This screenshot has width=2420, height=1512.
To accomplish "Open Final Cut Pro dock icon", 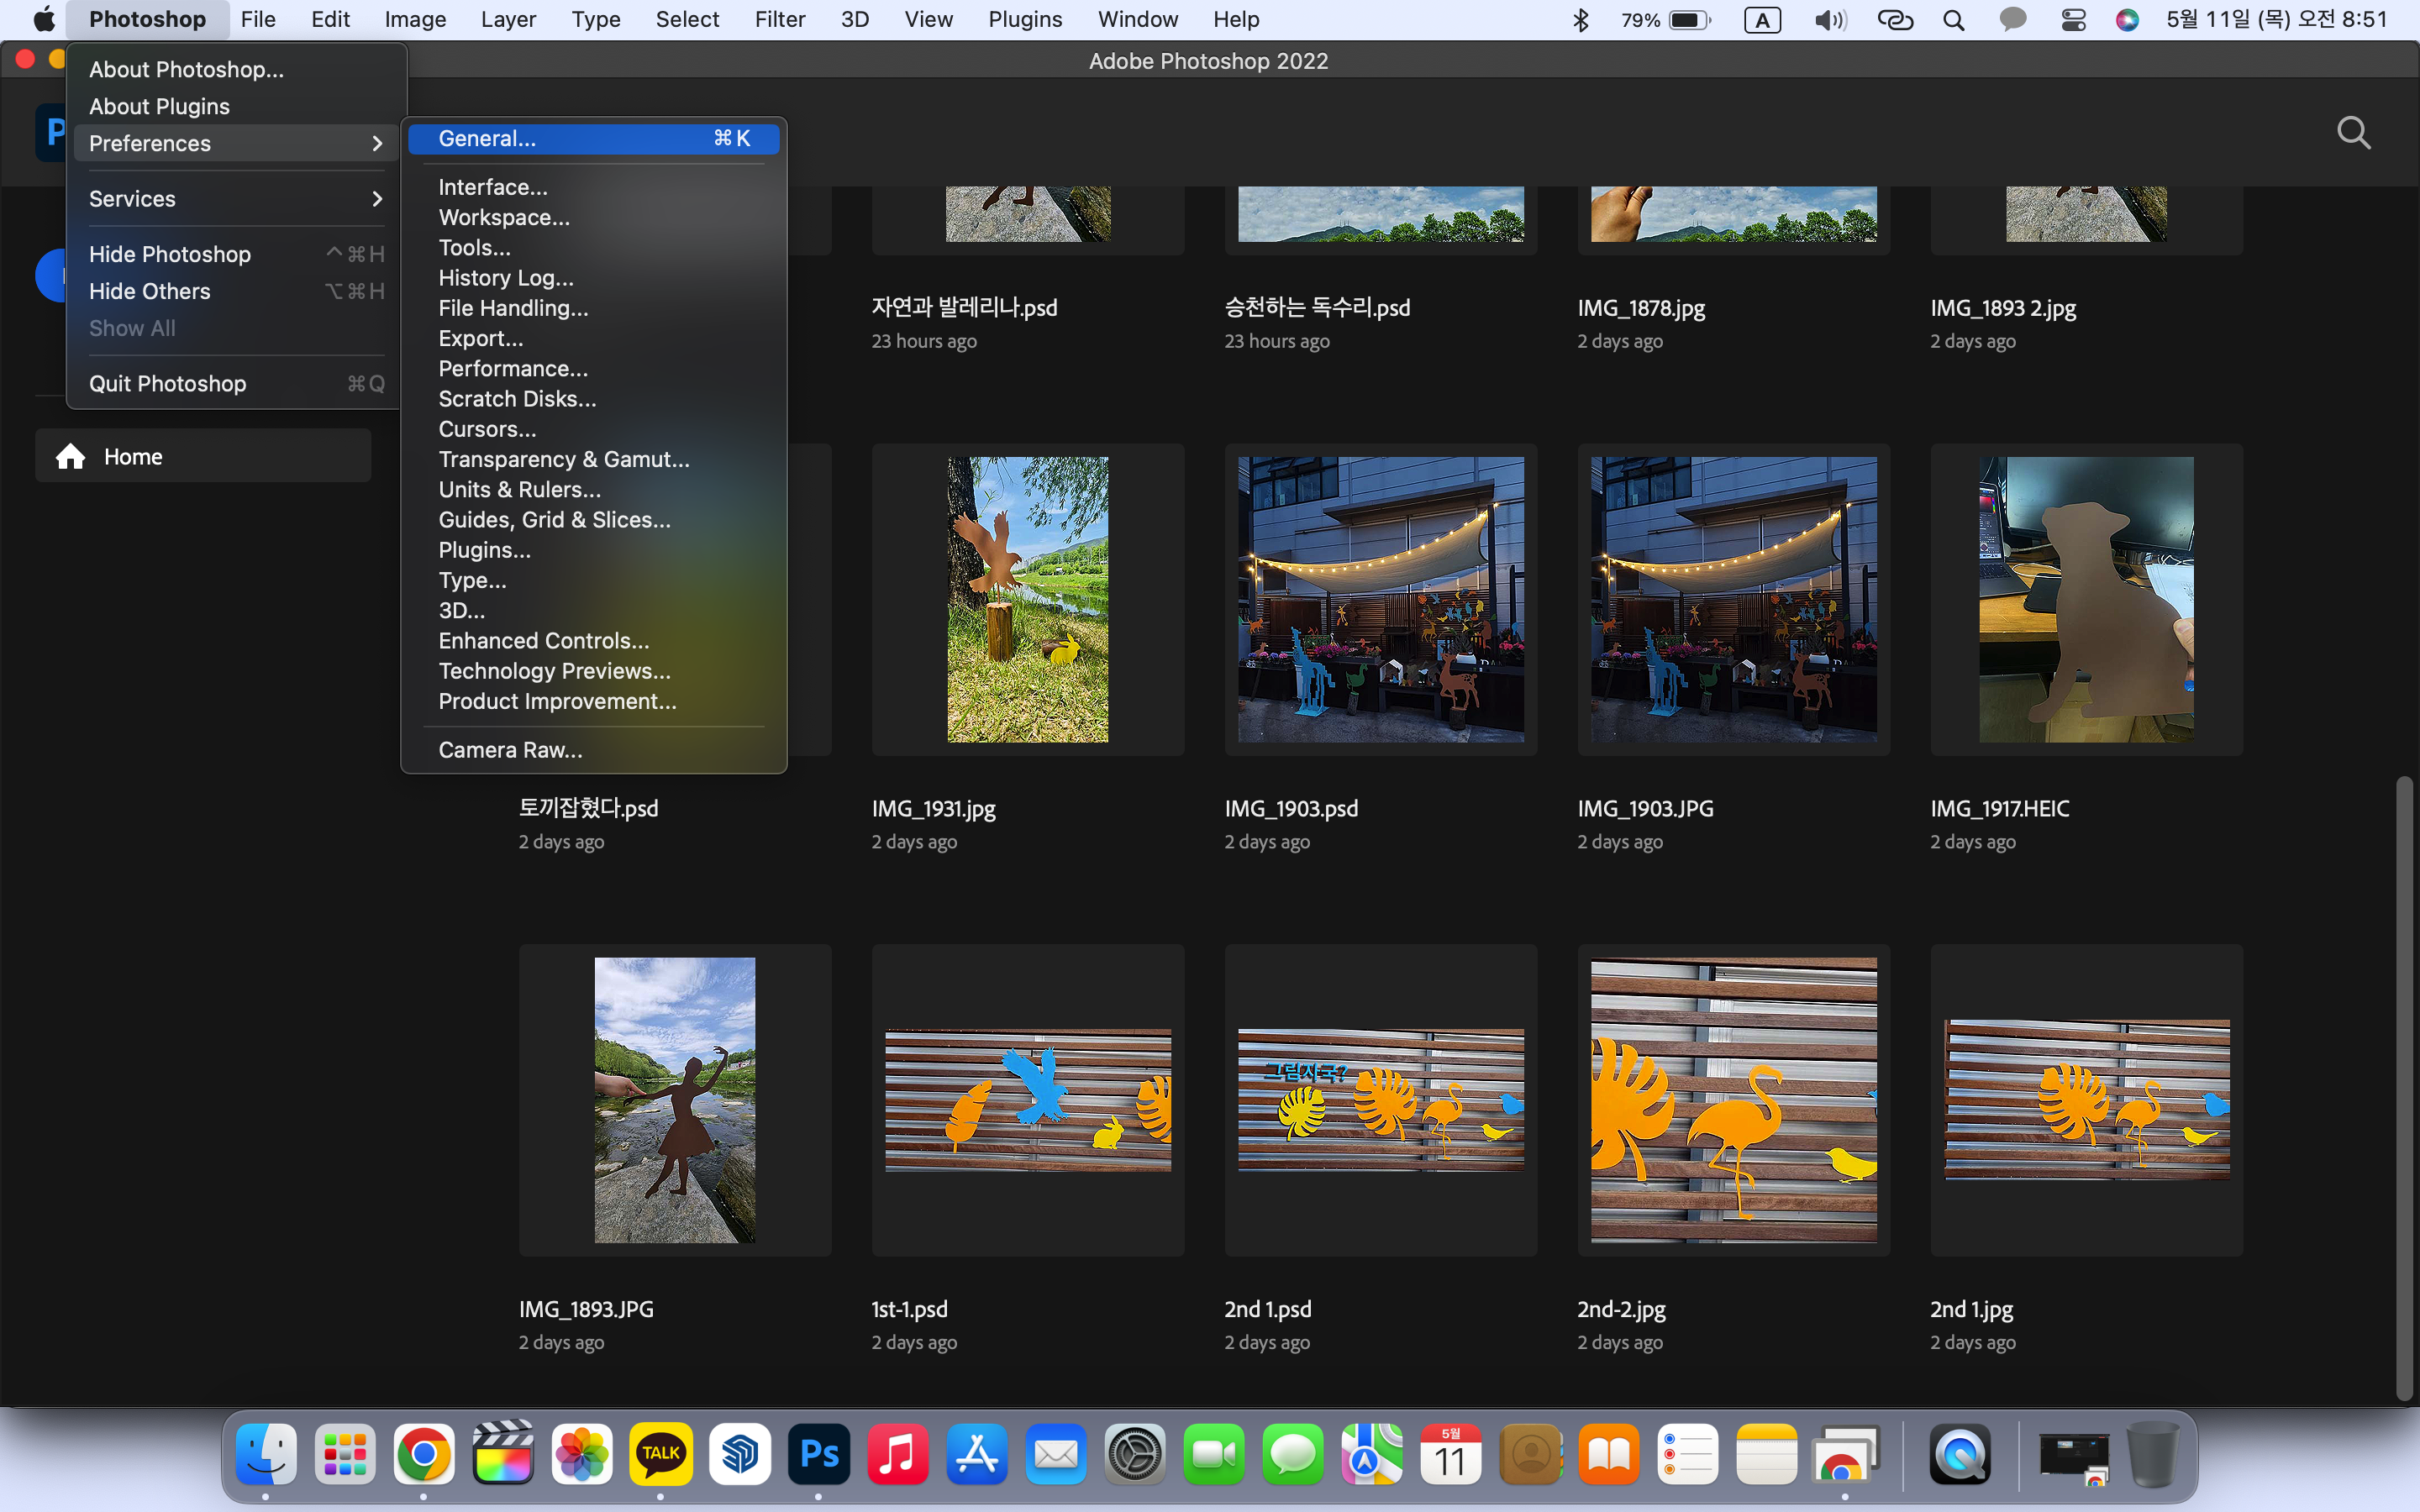I will tap(503, 1454).
